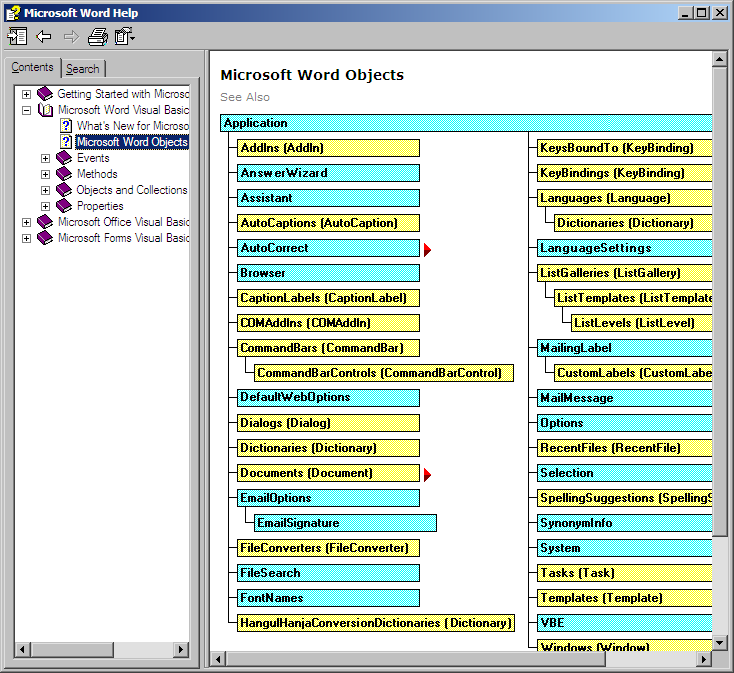The width and height of the screenshot is (734, 673).
Task: Expand the Objects and Collections node
Action: pyautogui.click(x=45, y=190)
